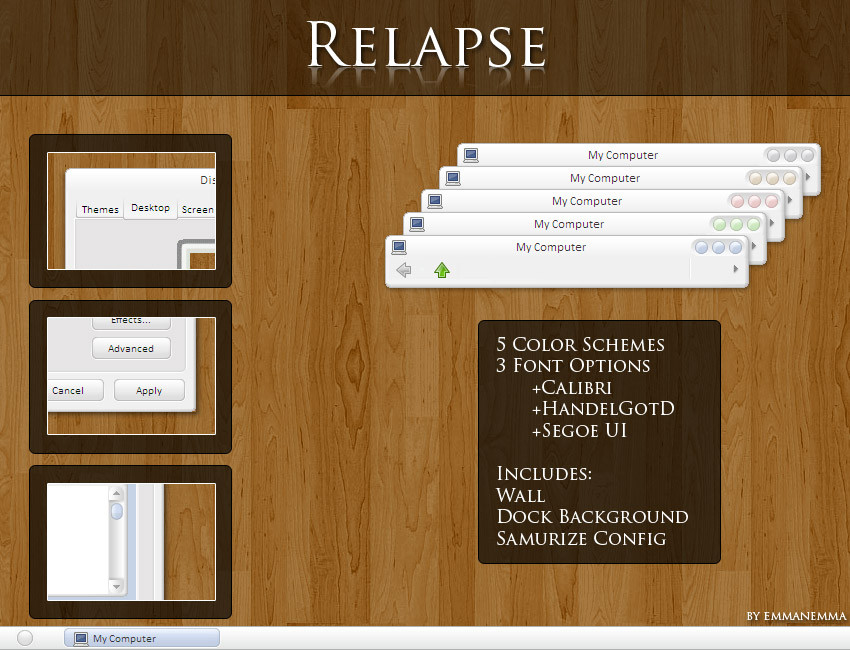850x650 pixels.
Task: Close the tan-buttoned My Computer window
Action: point(789,178)
